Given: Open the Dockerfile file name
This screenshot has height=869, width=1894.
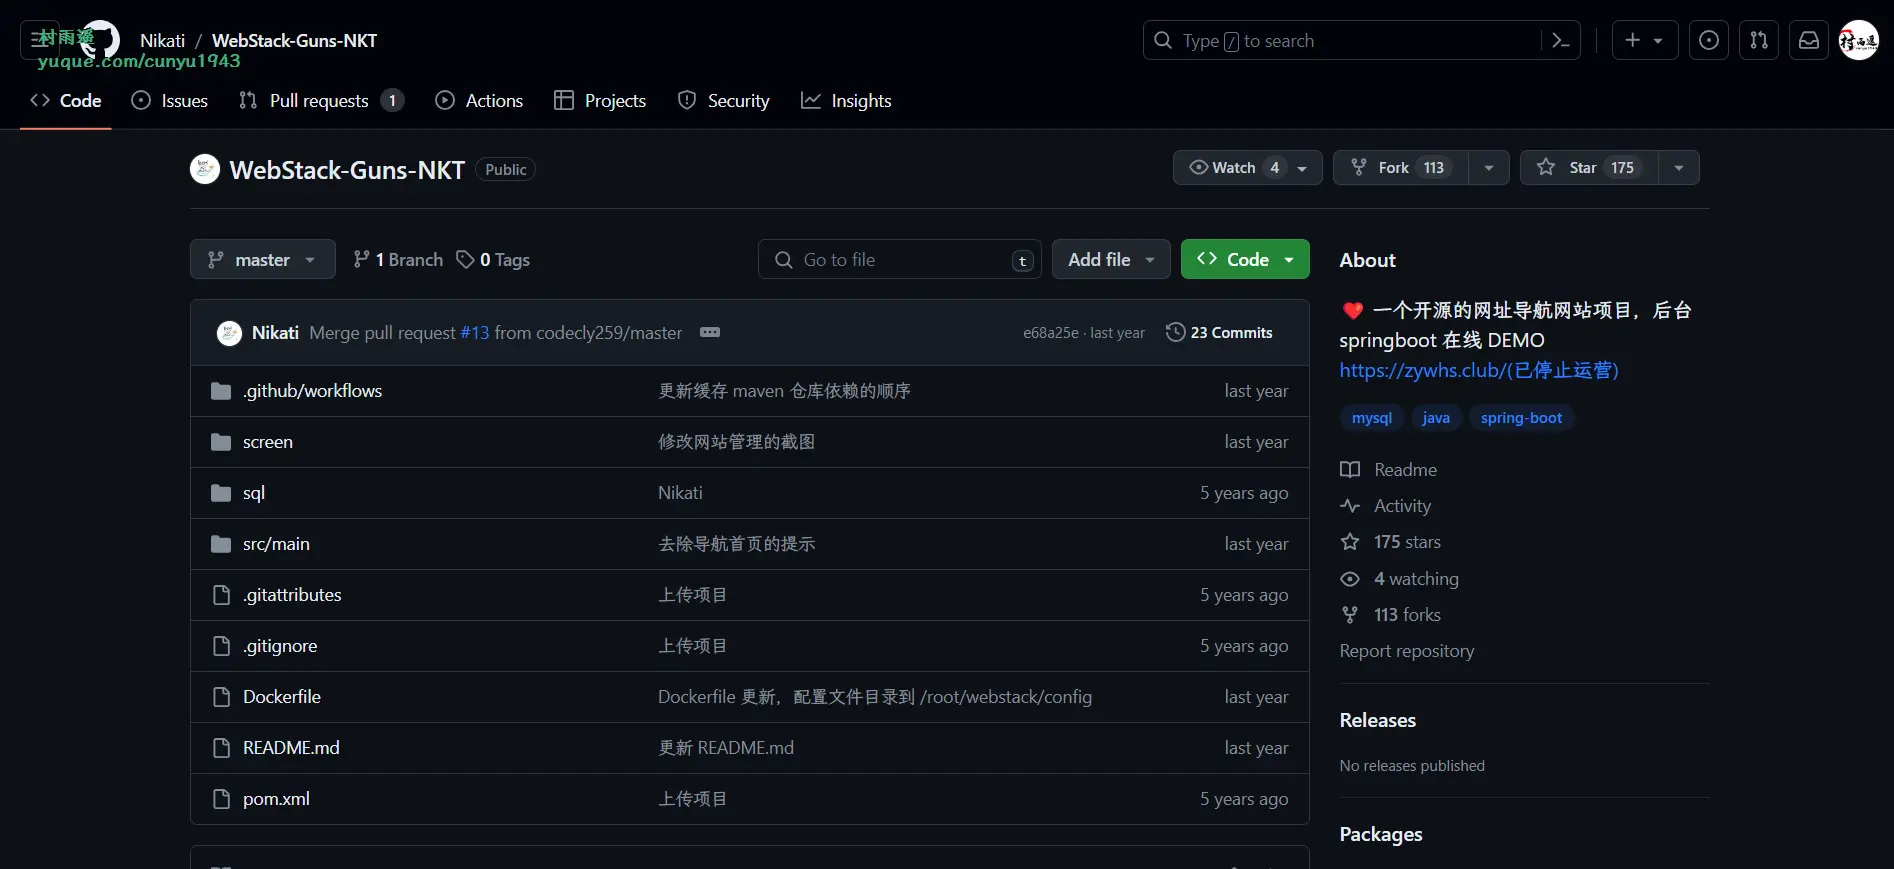Looking at the screenshot, I should click(282, 697).
